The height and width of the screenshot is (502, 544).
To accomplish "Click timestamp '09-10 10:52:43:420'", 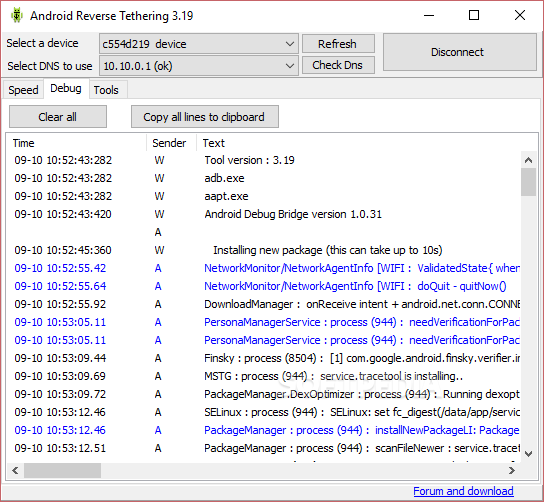I will (x=63, y=214).
